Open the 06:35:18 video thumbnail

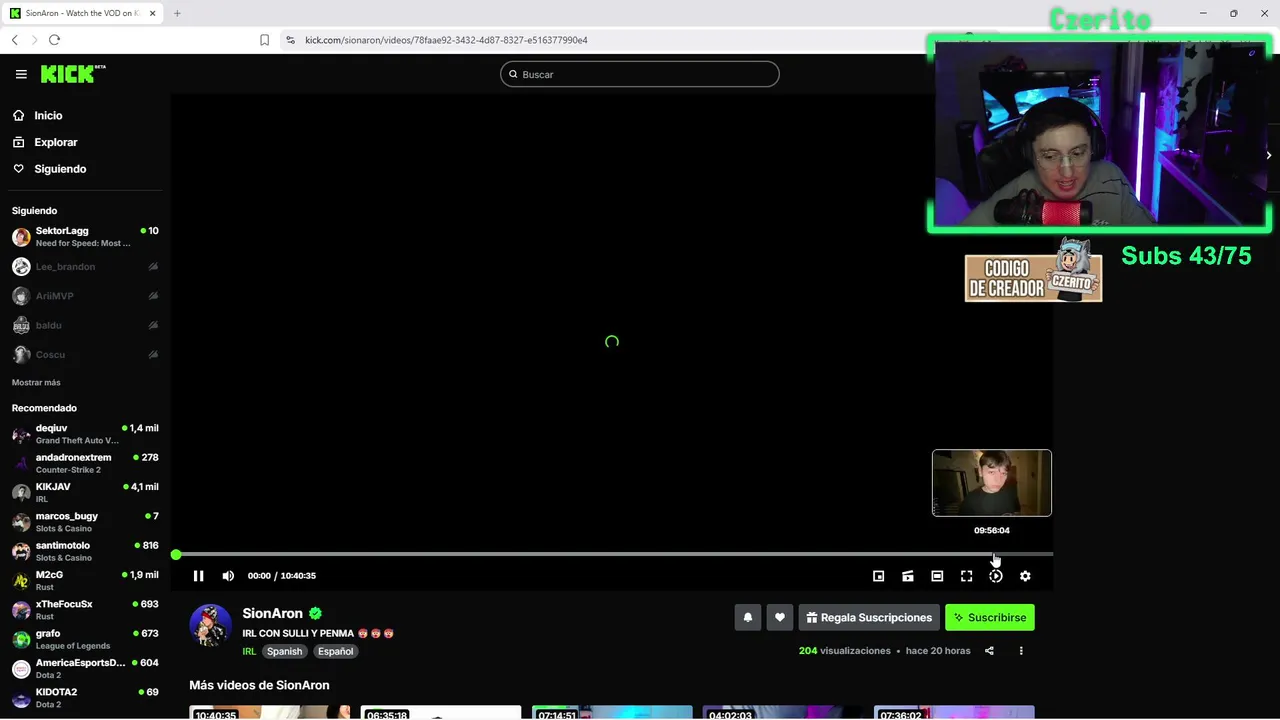441,712
